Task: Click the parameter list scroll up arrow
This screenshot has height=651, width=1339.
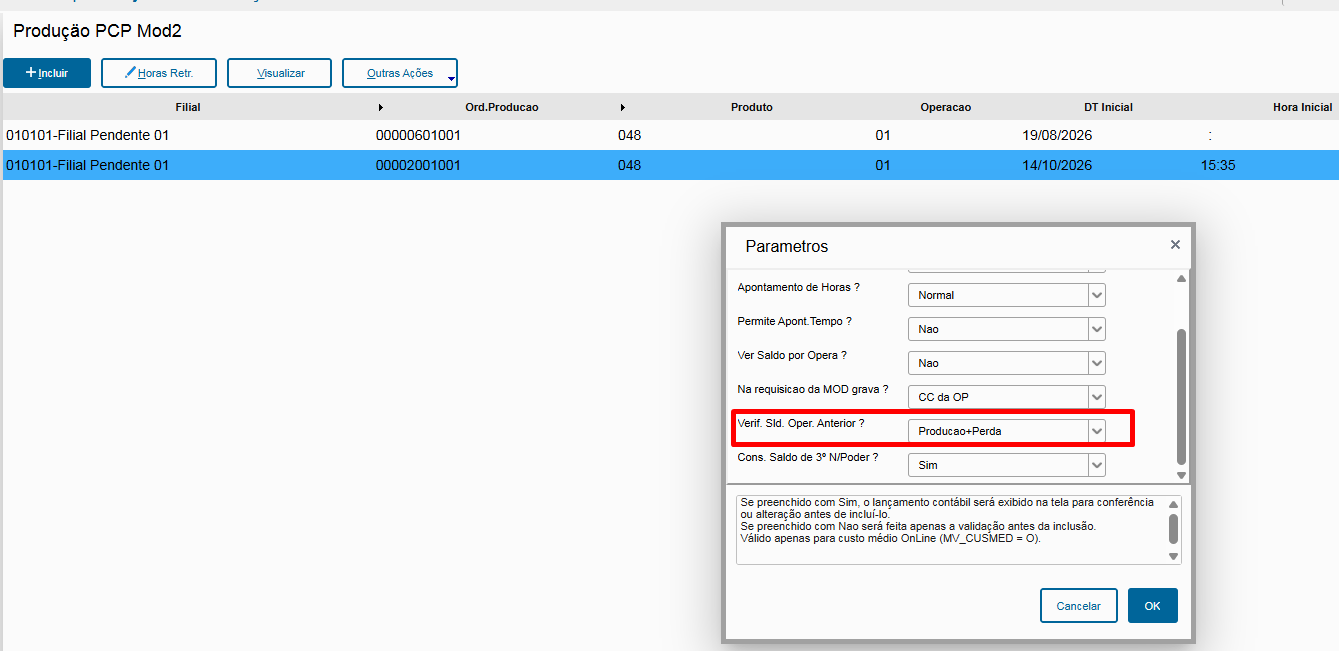Action: [x=1181, y=279]
